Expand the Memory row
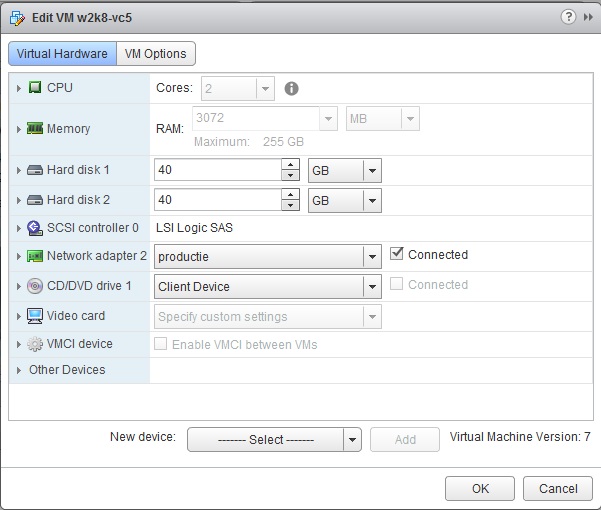 [18, 129]
